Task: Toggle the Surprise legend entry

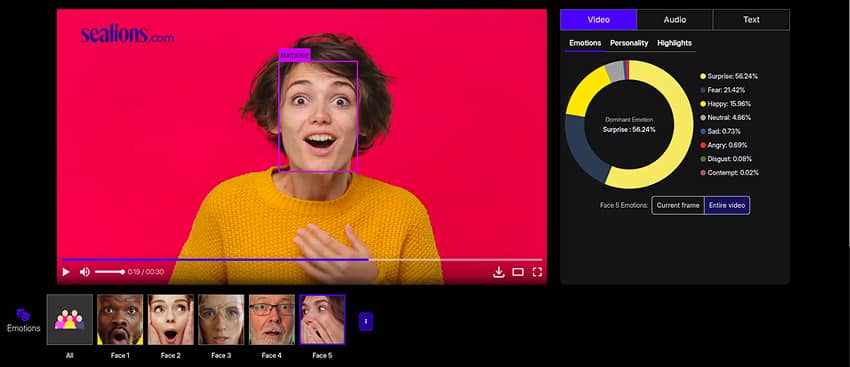Action: pos(729,76)
